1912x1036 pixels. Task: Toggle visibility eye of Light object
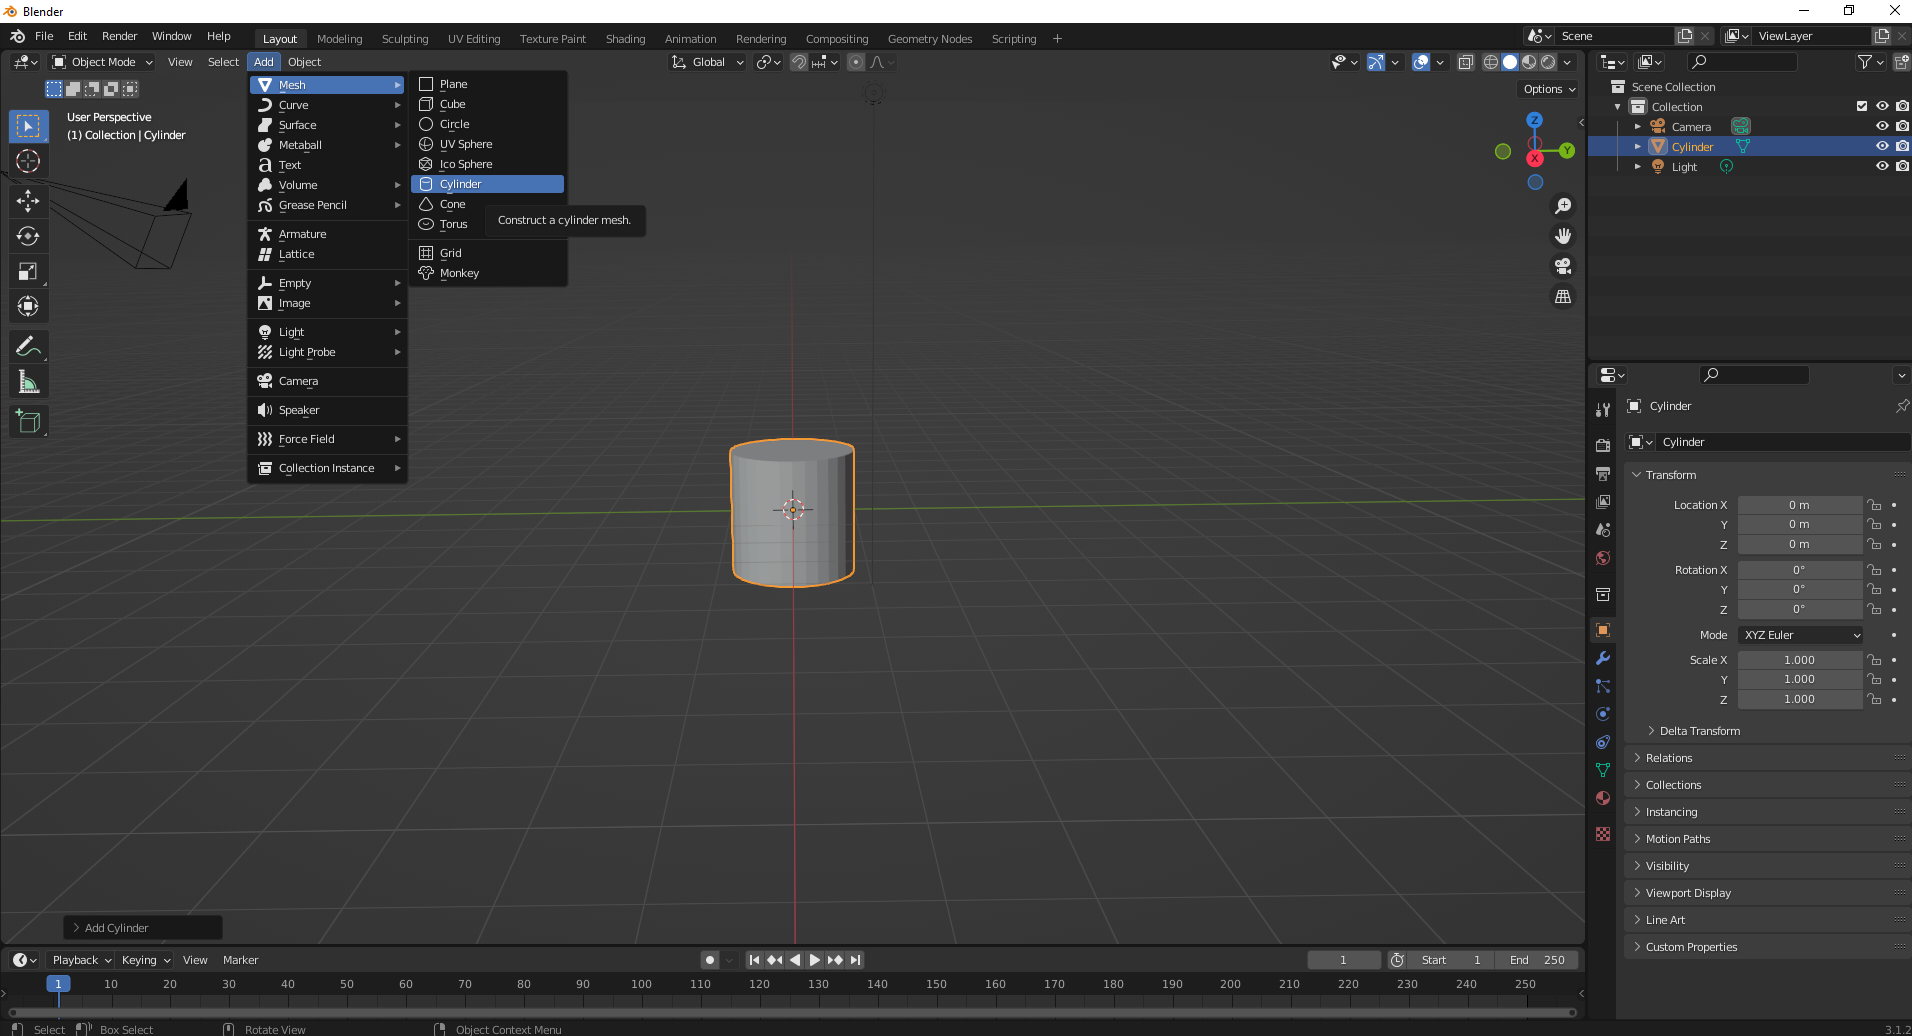click(1882, 166)
